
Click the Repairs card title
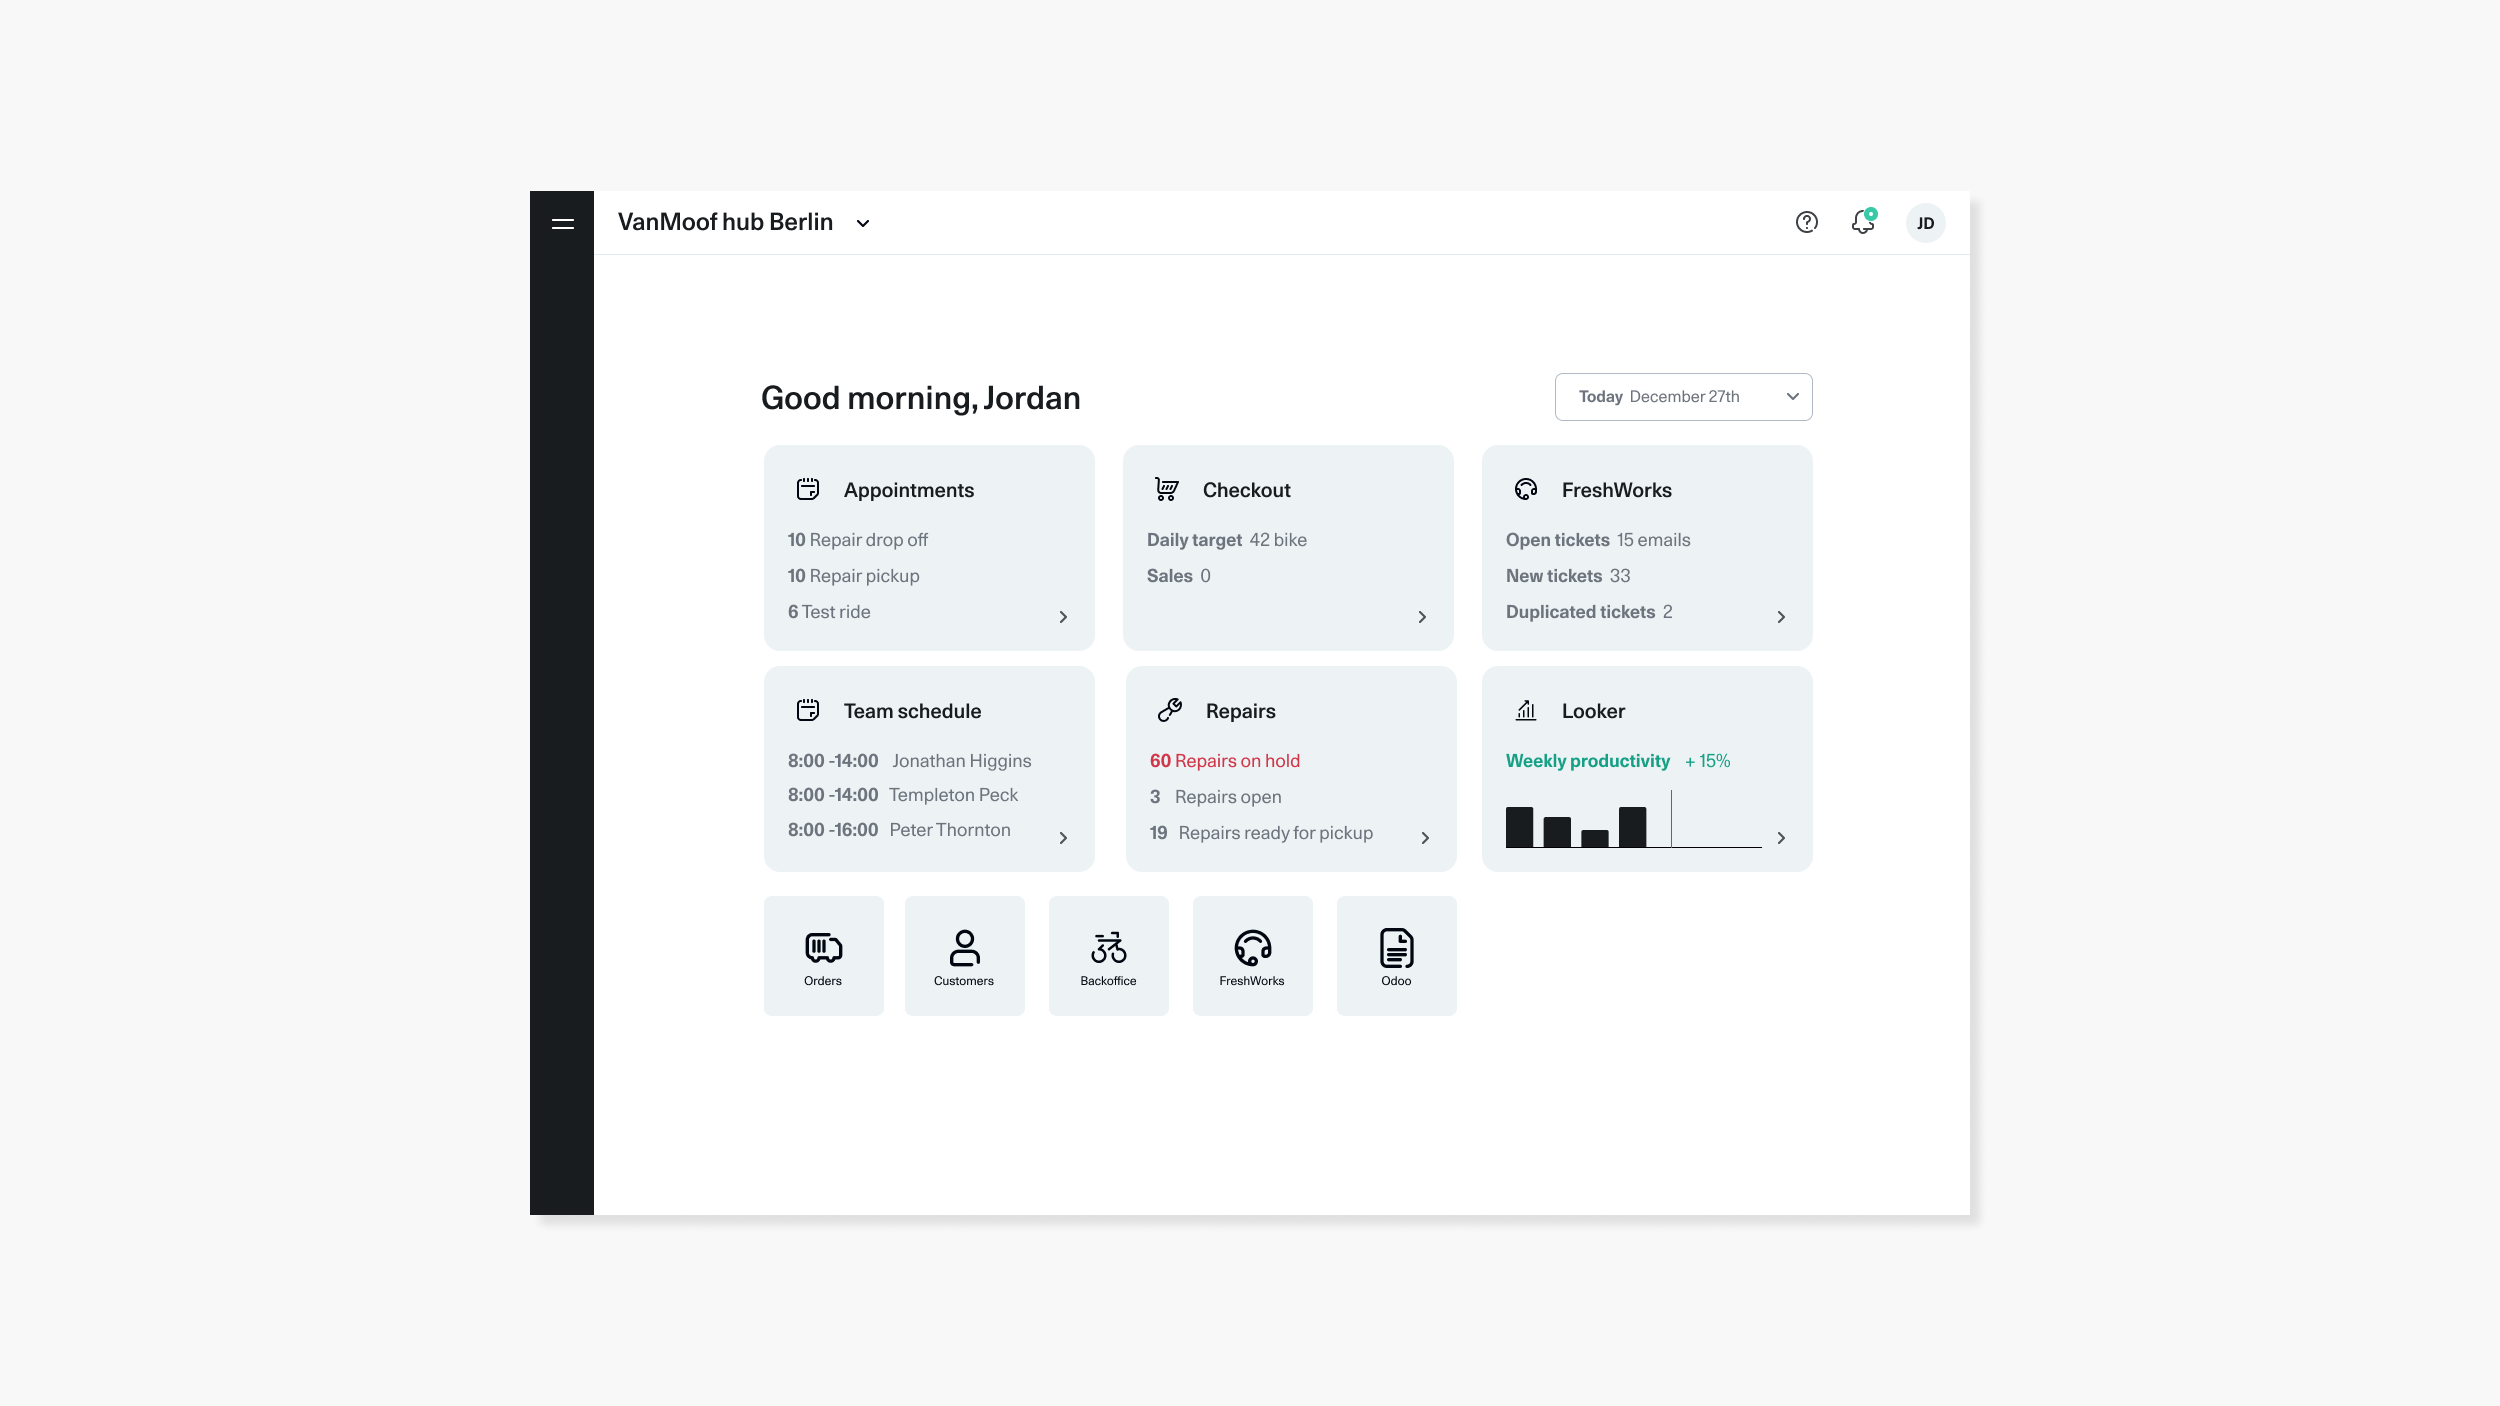1240,711
